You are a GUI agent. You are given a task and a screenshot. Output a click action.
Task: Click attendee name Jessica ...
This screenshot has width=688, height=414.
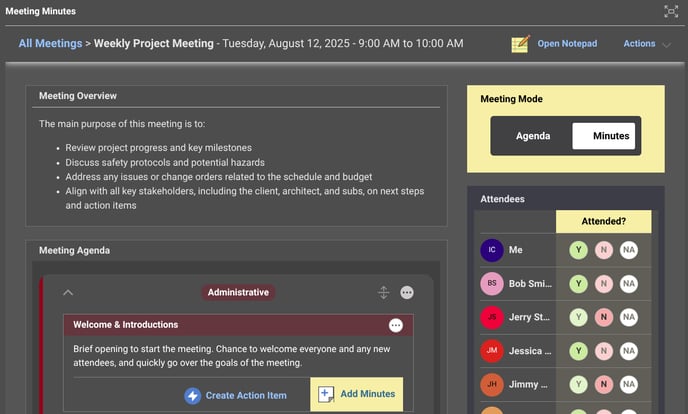tap(530, 351)
